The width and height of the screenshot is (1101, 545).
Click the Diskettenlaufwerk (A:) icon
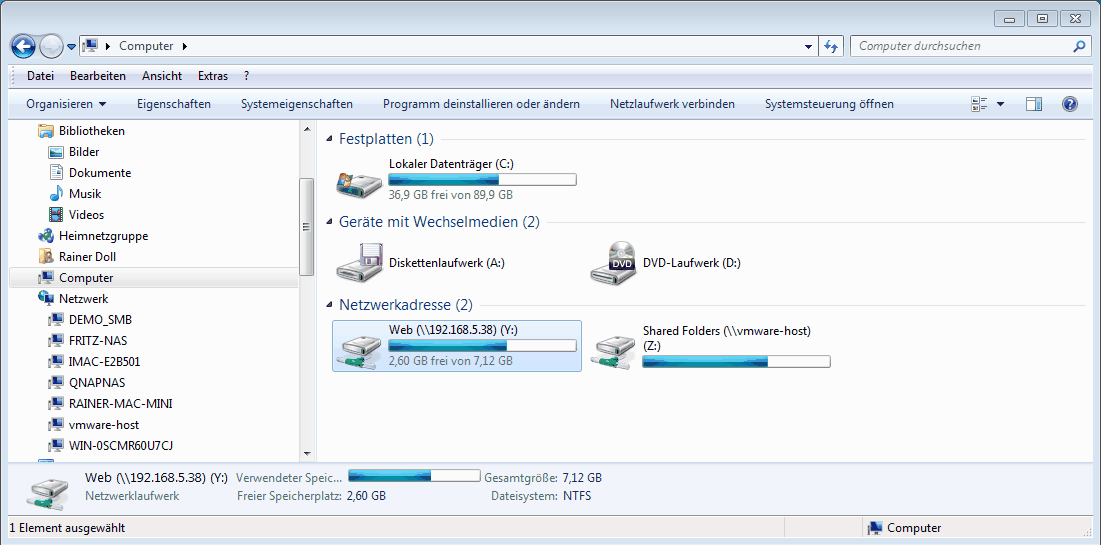359,263
